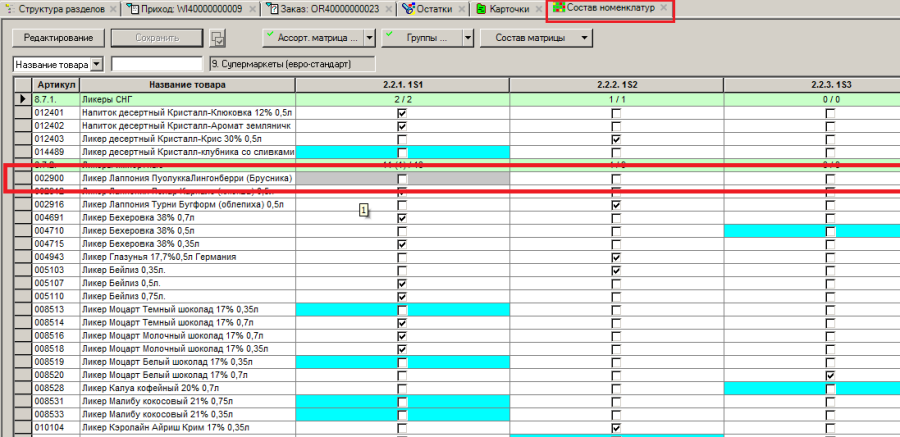Click the checklist icon button beside Сохранить
This screenshot has width=900, height=437.
coord(218,38)
